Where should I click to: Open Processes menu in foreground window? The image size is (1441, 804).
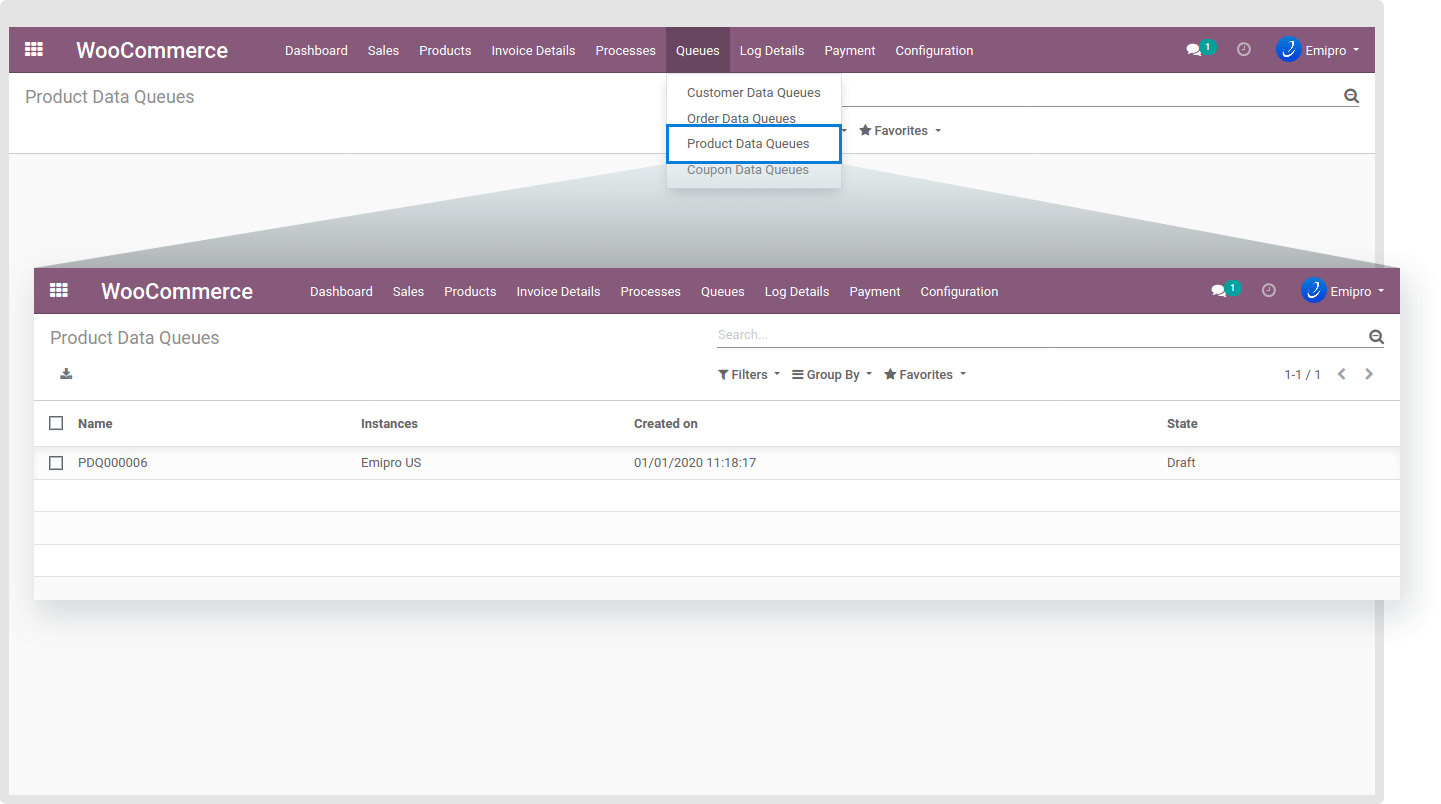click(650, 292)
